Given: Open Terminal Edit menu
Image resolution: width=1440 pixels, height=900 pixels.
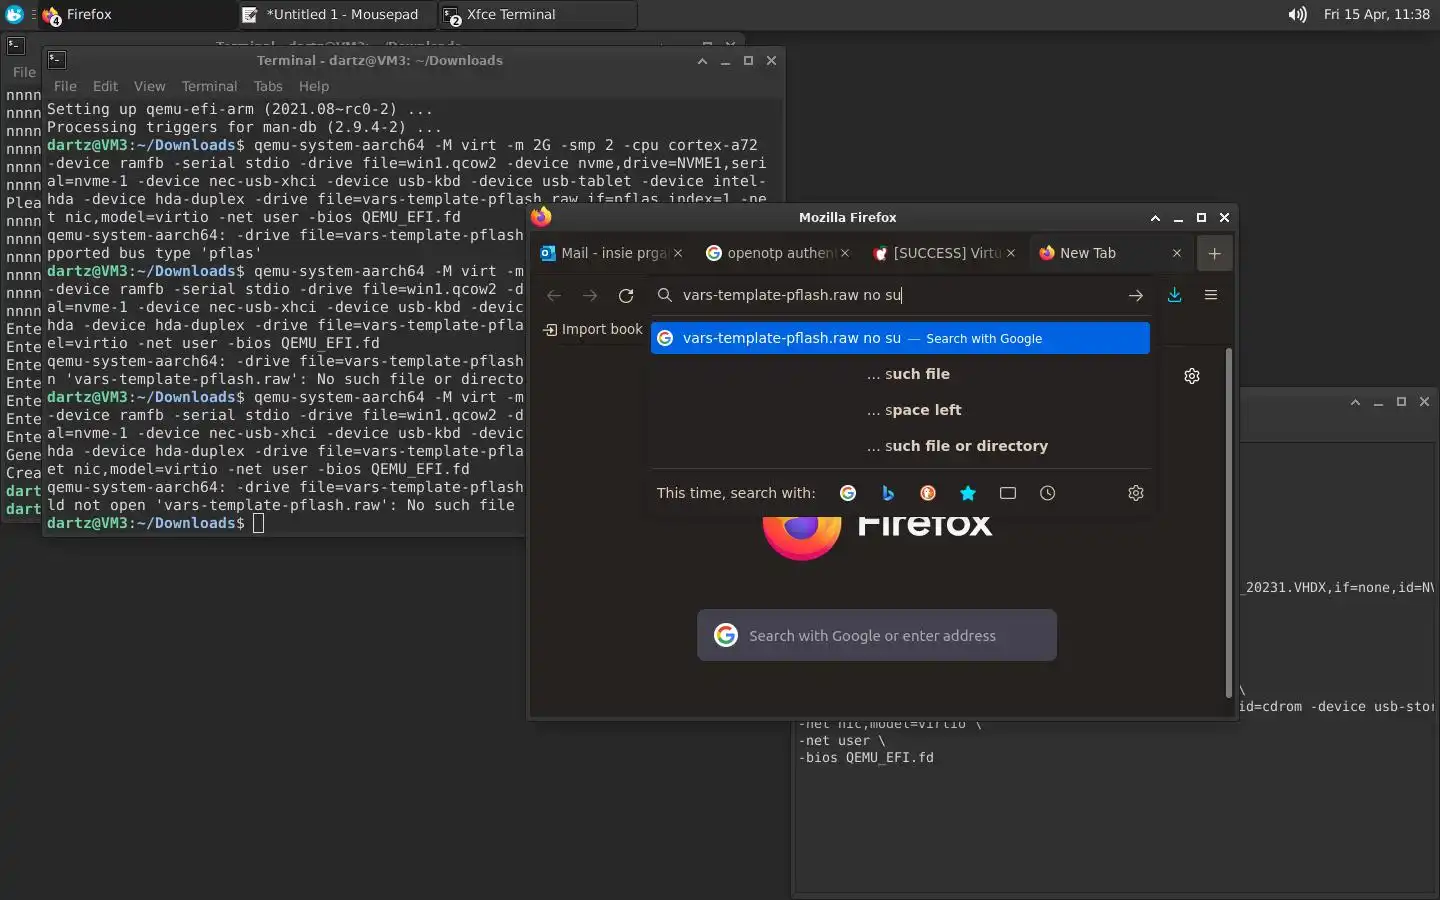Looking at the screenshot, I should click(x=105, y=86).
